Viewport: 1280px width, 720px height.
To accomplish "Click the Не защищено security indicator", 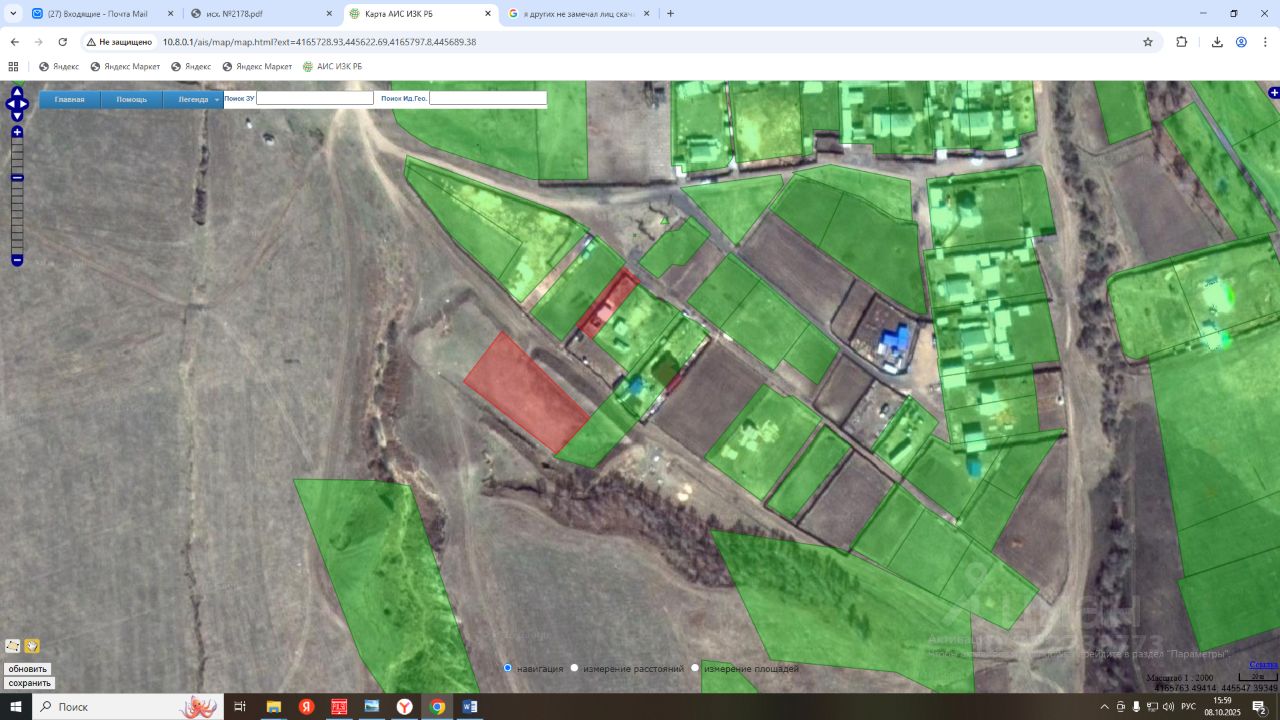I will tap(119, 42).
